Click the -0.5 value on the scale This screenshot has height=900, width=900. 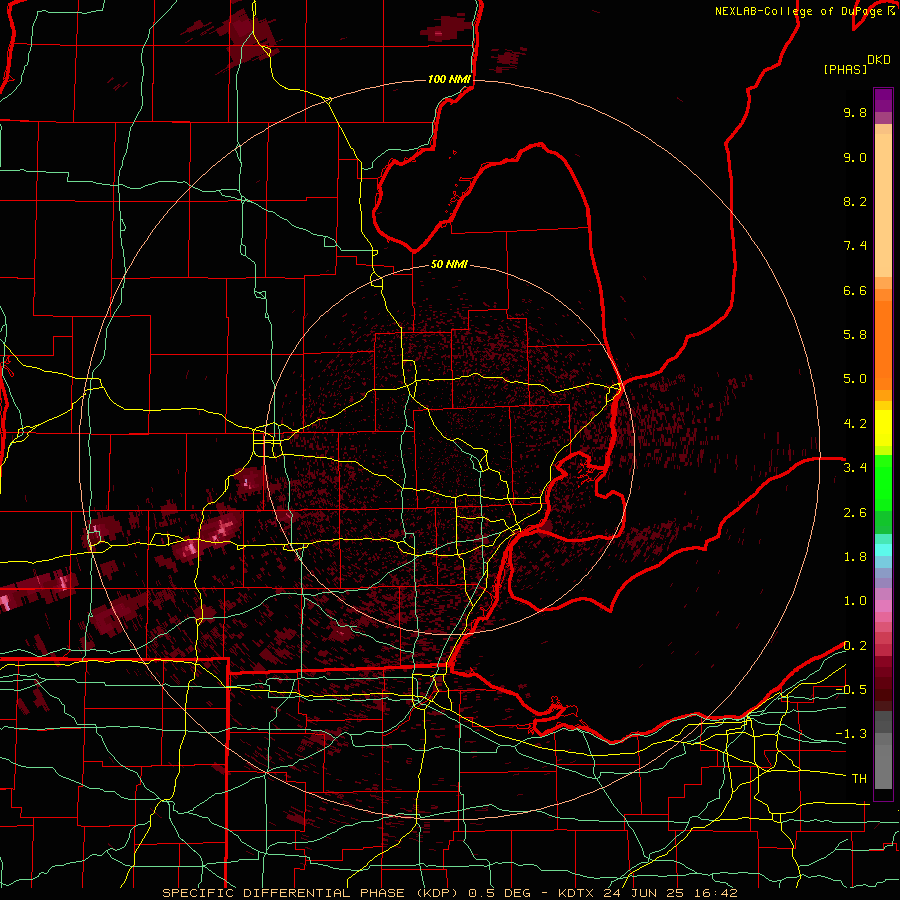851,689
